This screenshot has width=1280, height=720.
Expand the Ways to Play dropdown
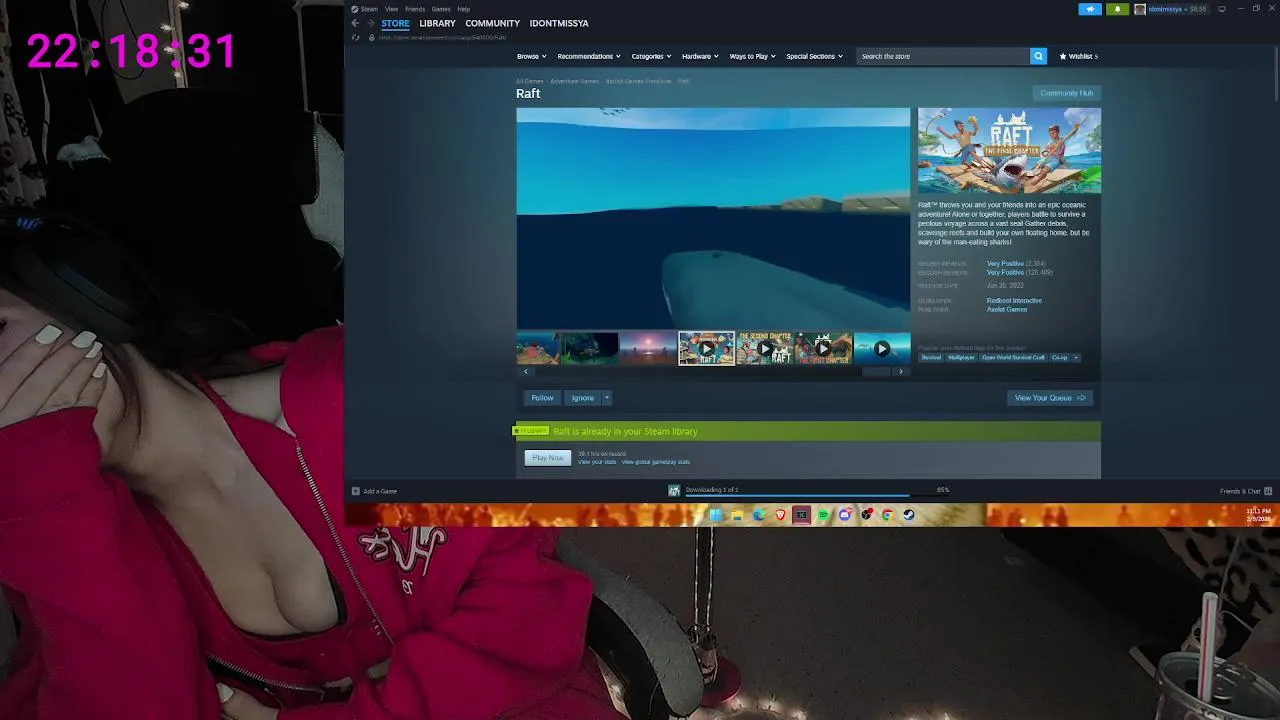click(753, 56)
